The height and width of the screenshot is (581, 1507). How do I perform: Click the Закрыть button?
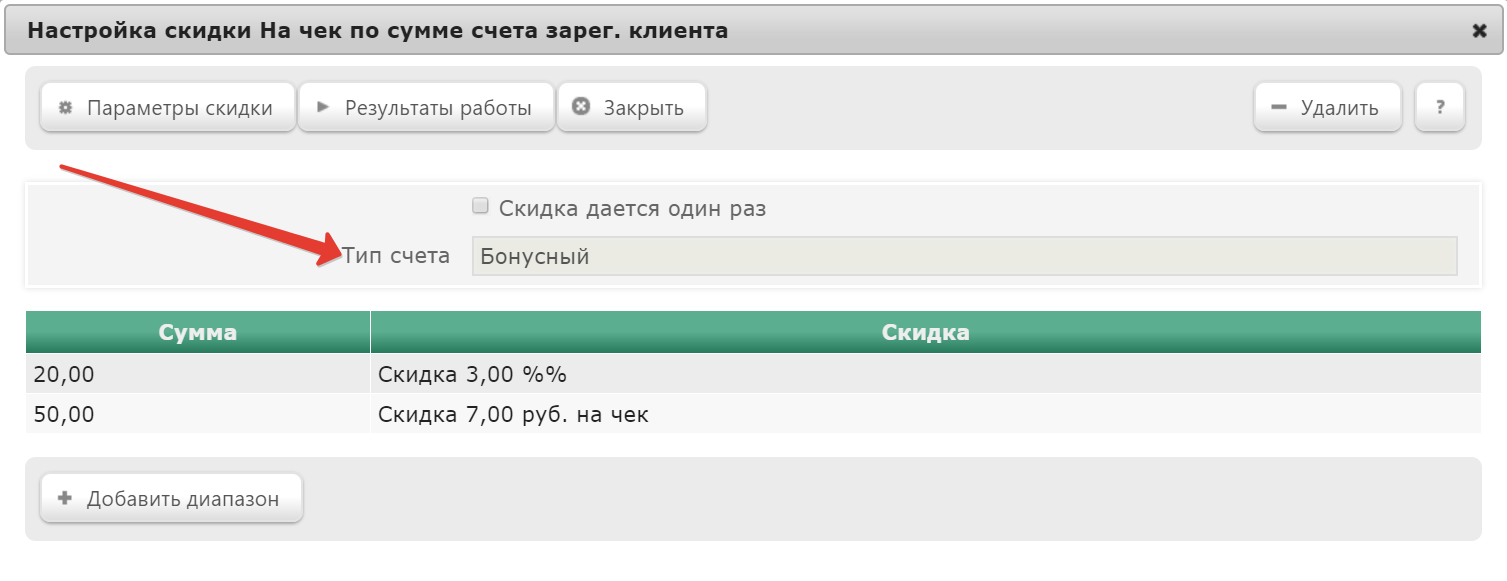(632, 107)
